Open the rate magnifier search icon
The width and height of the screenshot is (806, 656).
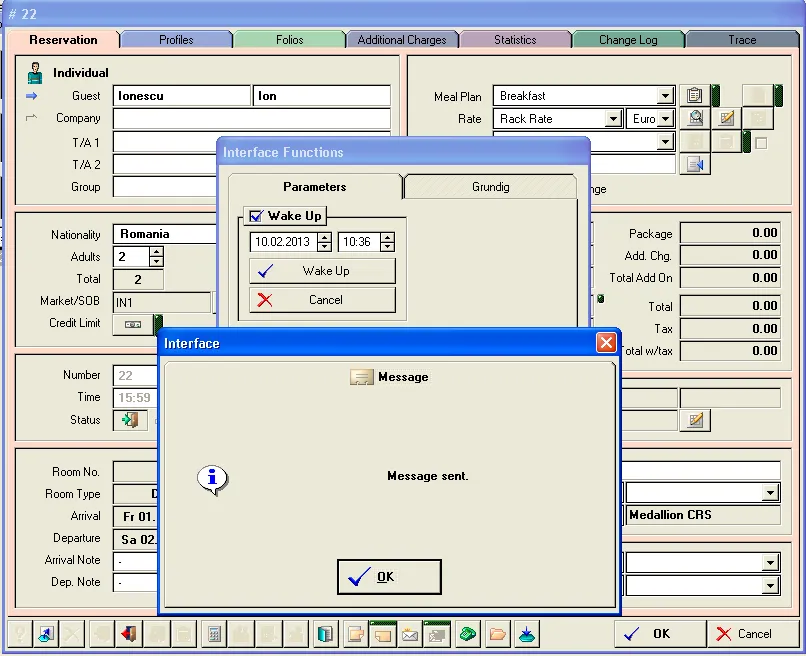coord(694,118)
